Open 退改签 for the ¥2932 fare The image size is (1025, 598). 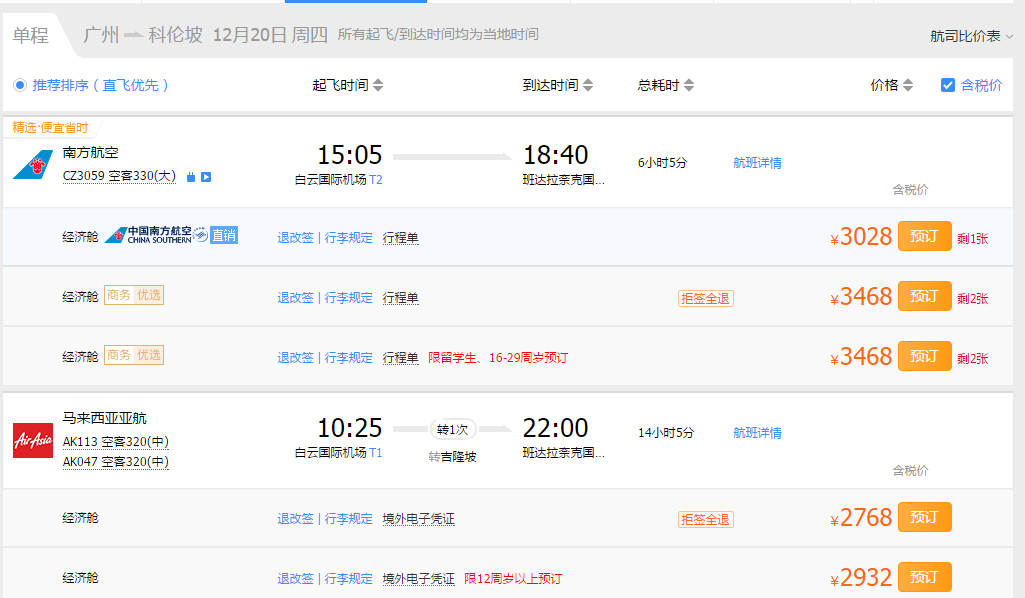295,579
